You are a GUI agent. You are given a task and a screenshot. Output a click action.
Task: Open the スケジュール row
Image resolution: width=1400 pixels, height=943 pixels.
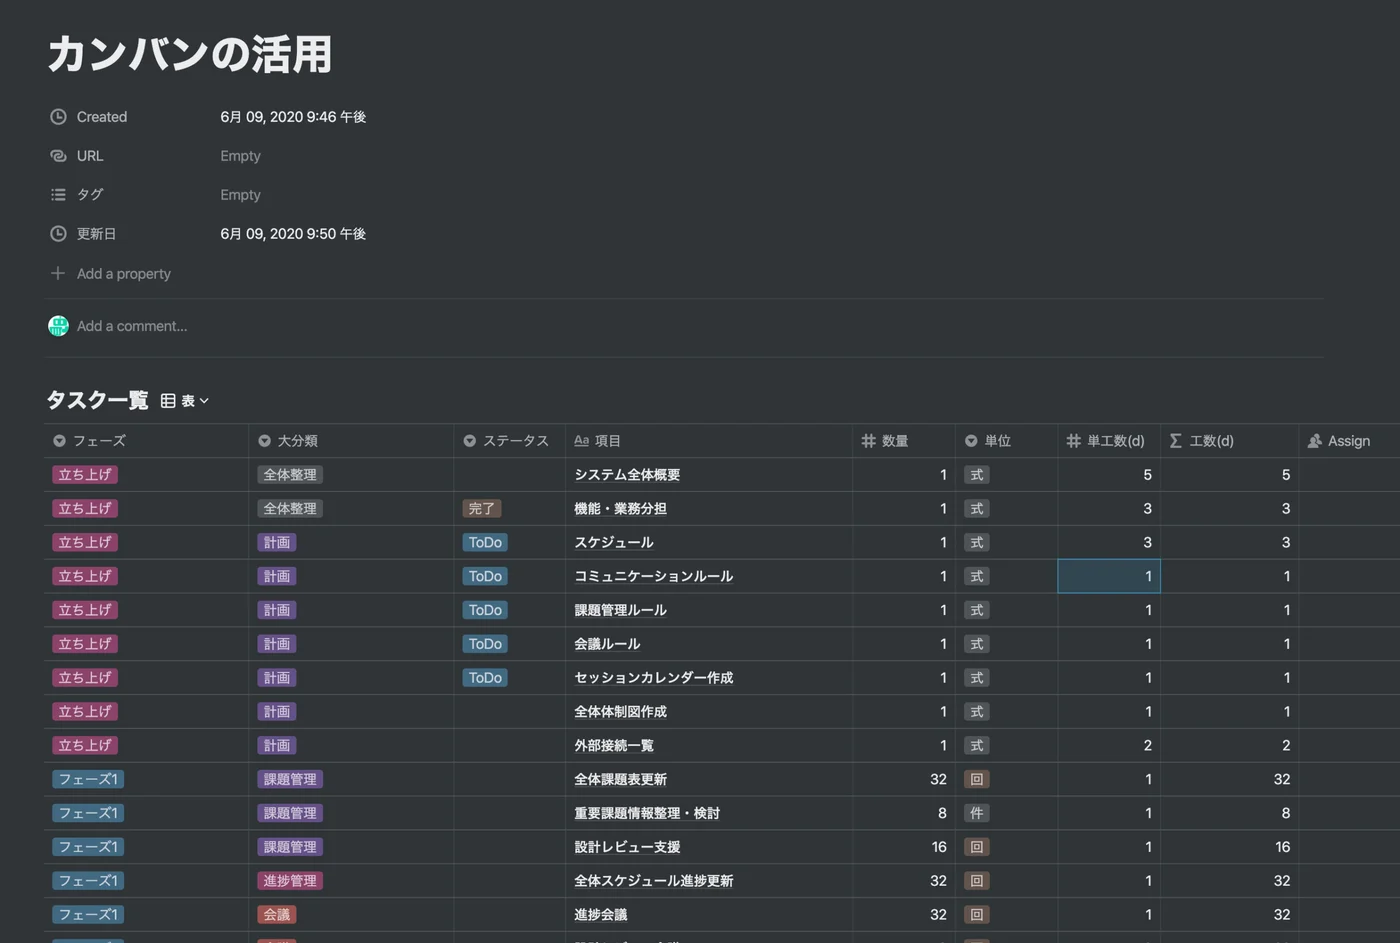click(x=614, y=543)
